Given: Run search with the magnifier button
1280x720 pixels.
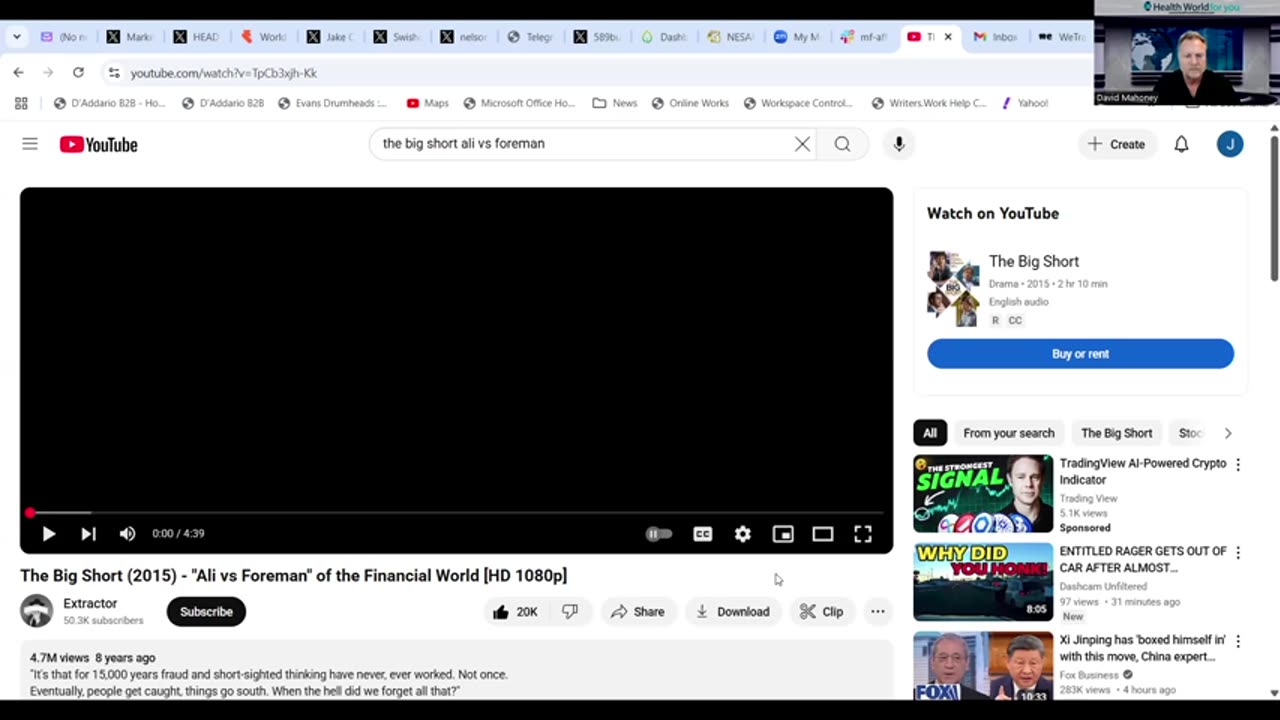Looking at the screenshot, I should click(842, 144).
